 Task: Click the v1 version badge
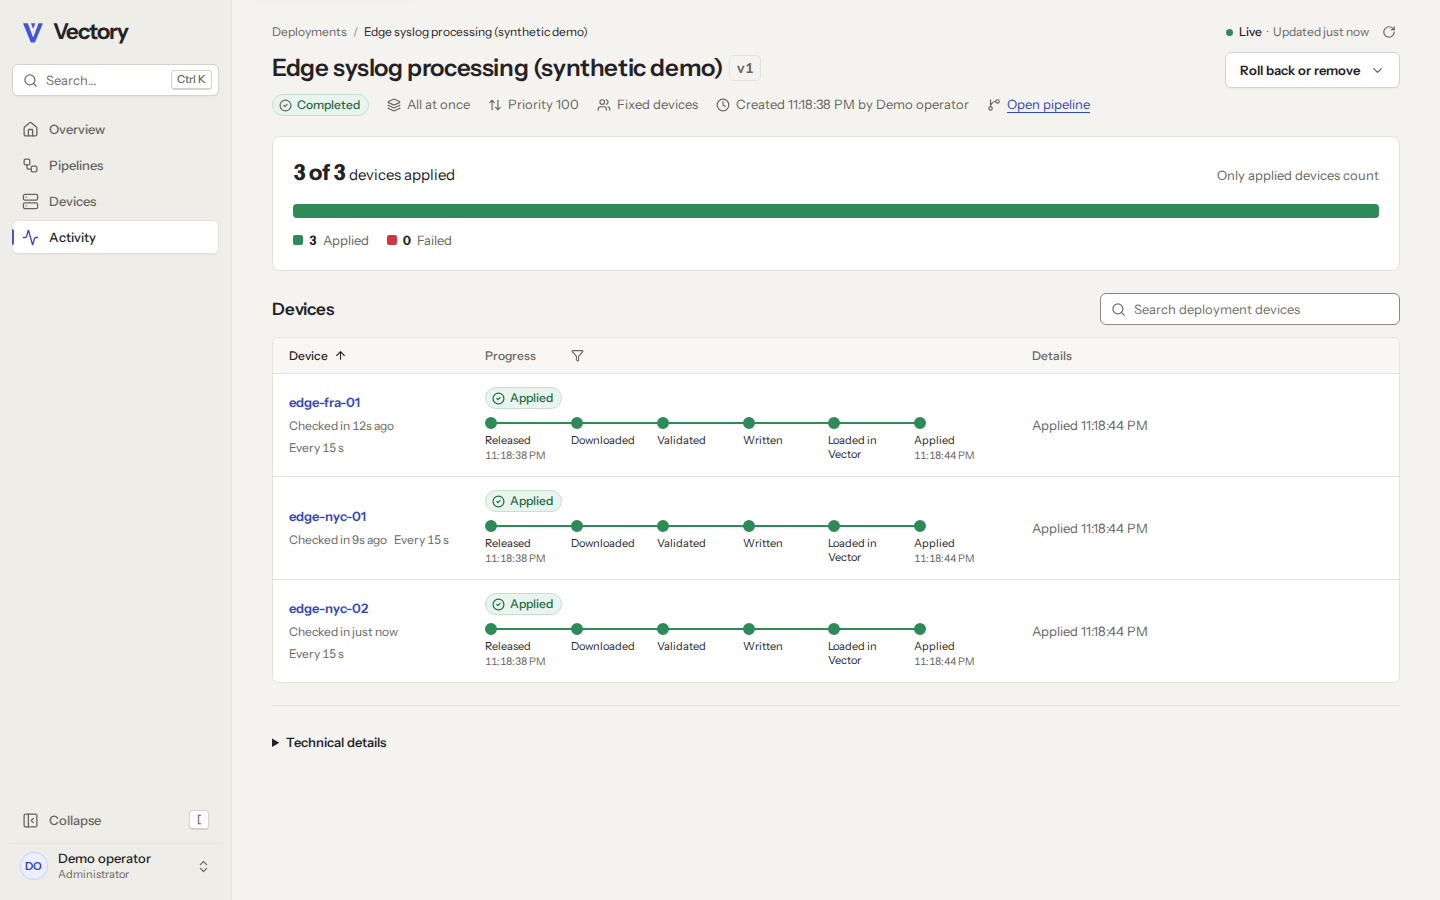point(745,68)
